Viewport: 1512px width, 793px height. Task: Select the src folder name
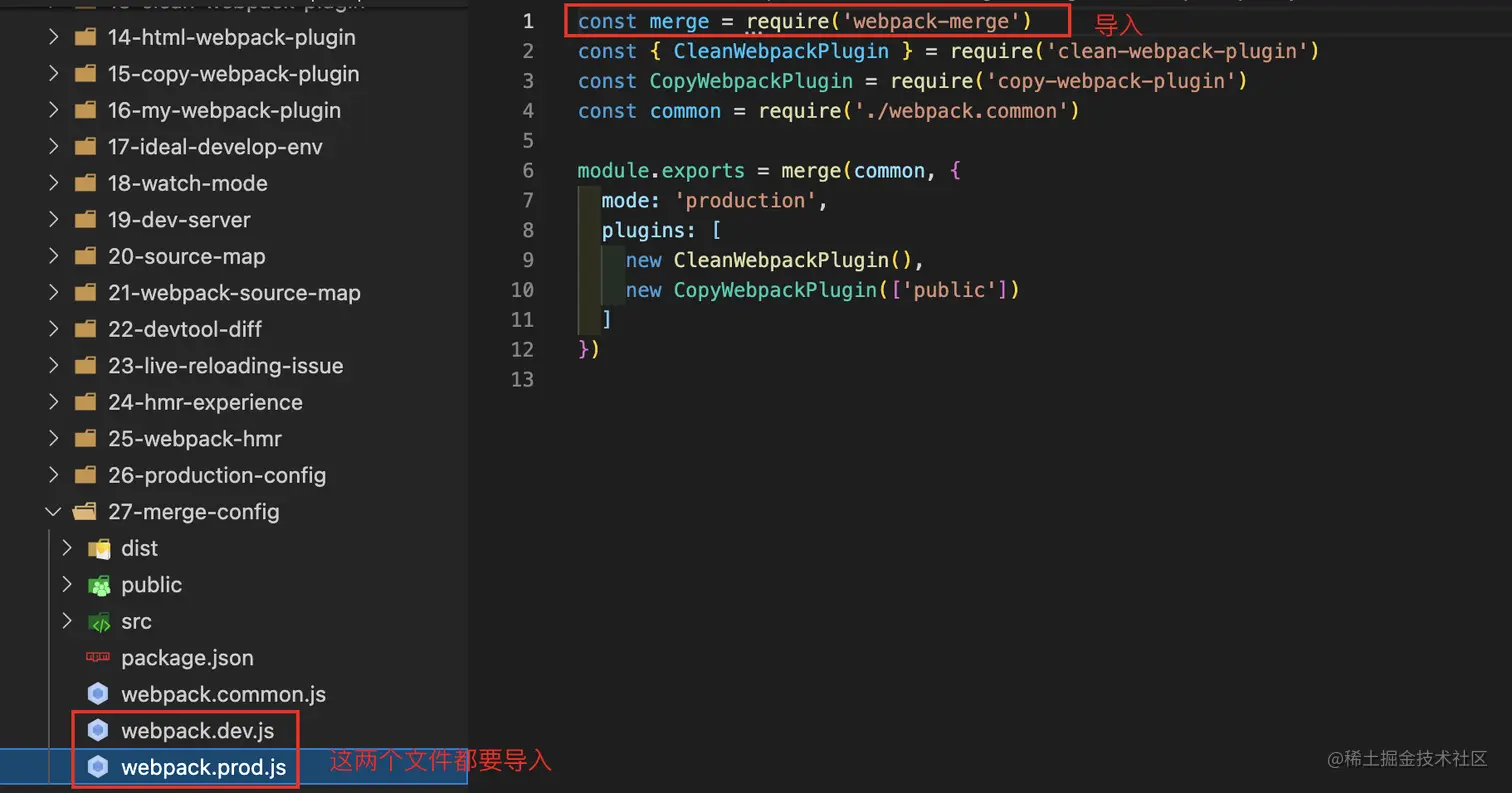pyautogui.click(x=136, y=622)
